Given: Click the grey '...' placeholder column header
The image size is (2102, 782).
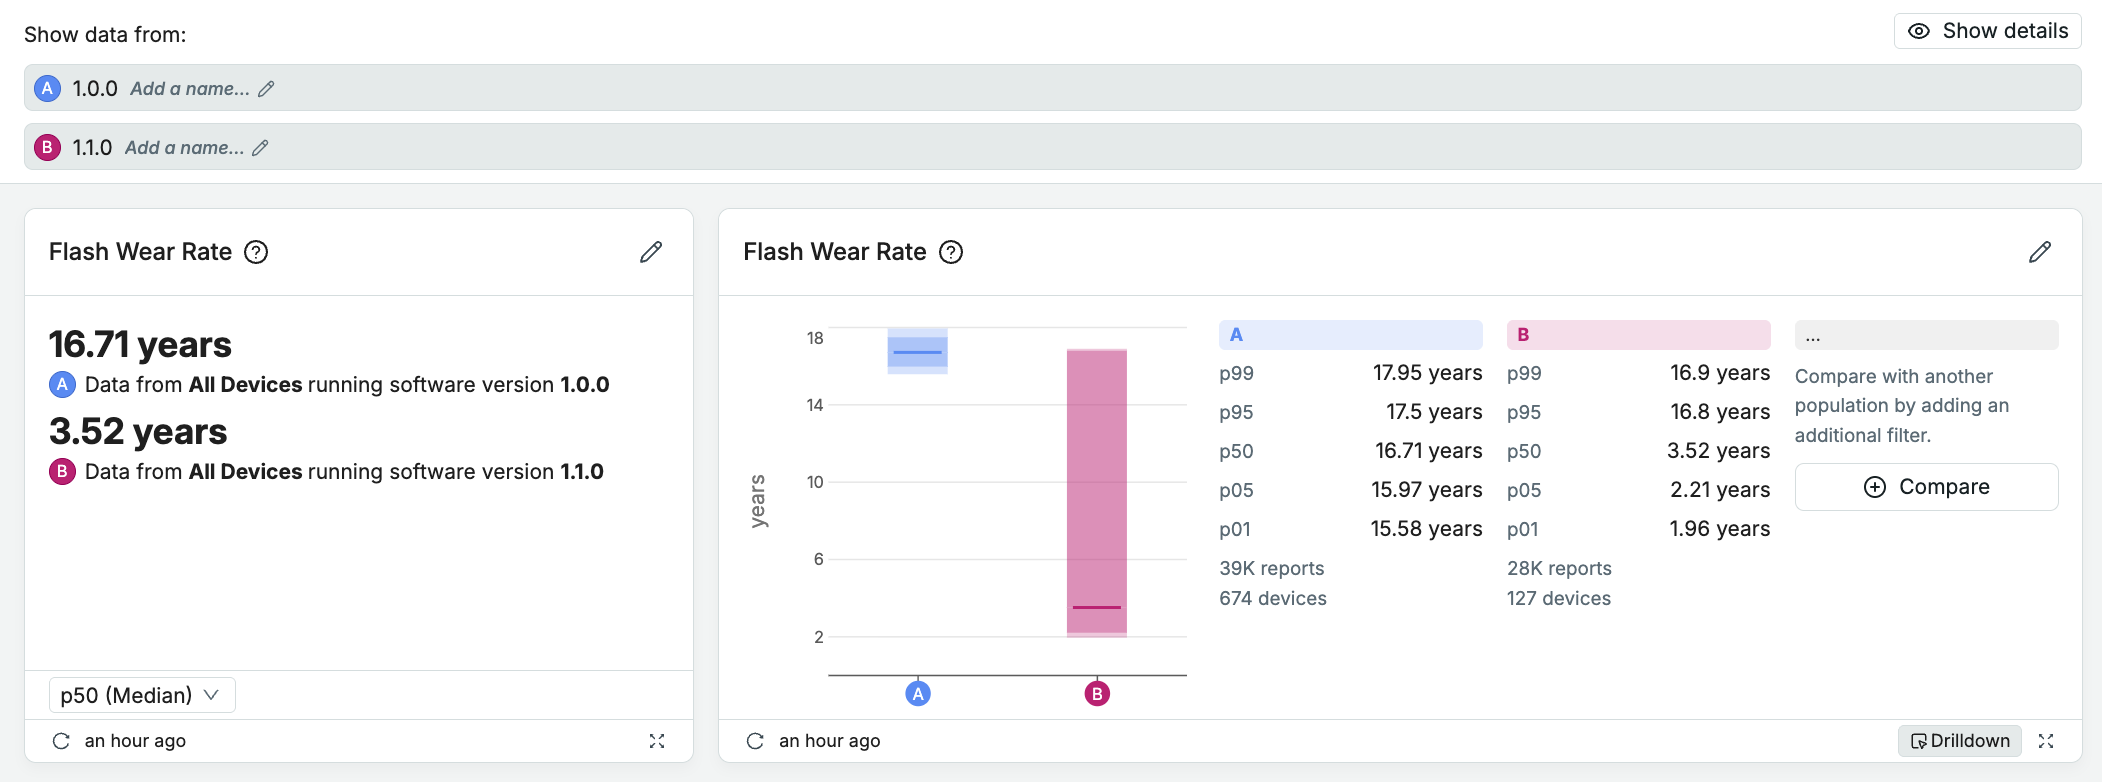Looking at the screenshot, I should pyautogui.click(x=1926, y=335).
